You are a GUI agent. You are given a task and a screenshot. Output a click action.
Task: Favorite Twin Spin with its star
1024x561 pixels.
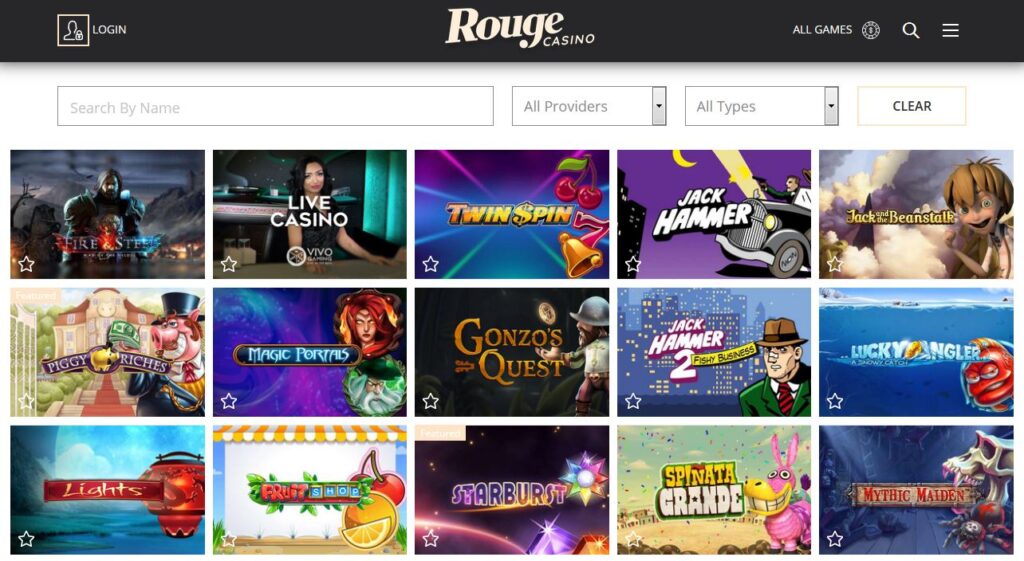tap(430, 264)
